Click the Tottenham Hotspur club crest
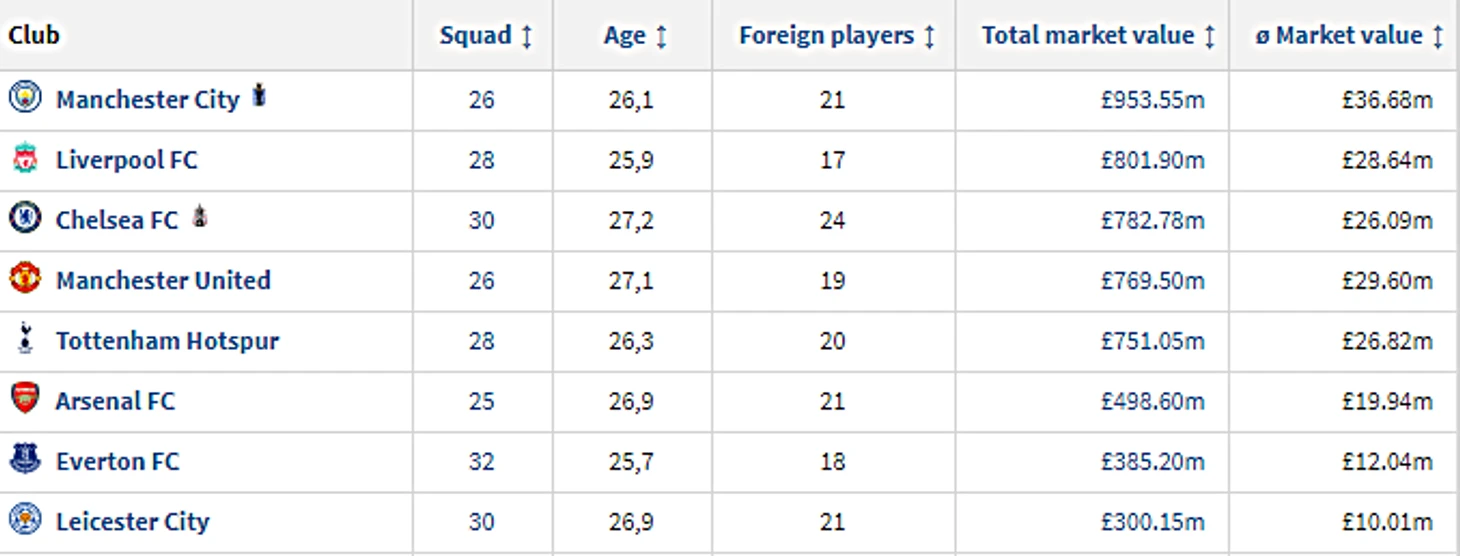Viewport: 1460px width, 556px height. point(25,339)
